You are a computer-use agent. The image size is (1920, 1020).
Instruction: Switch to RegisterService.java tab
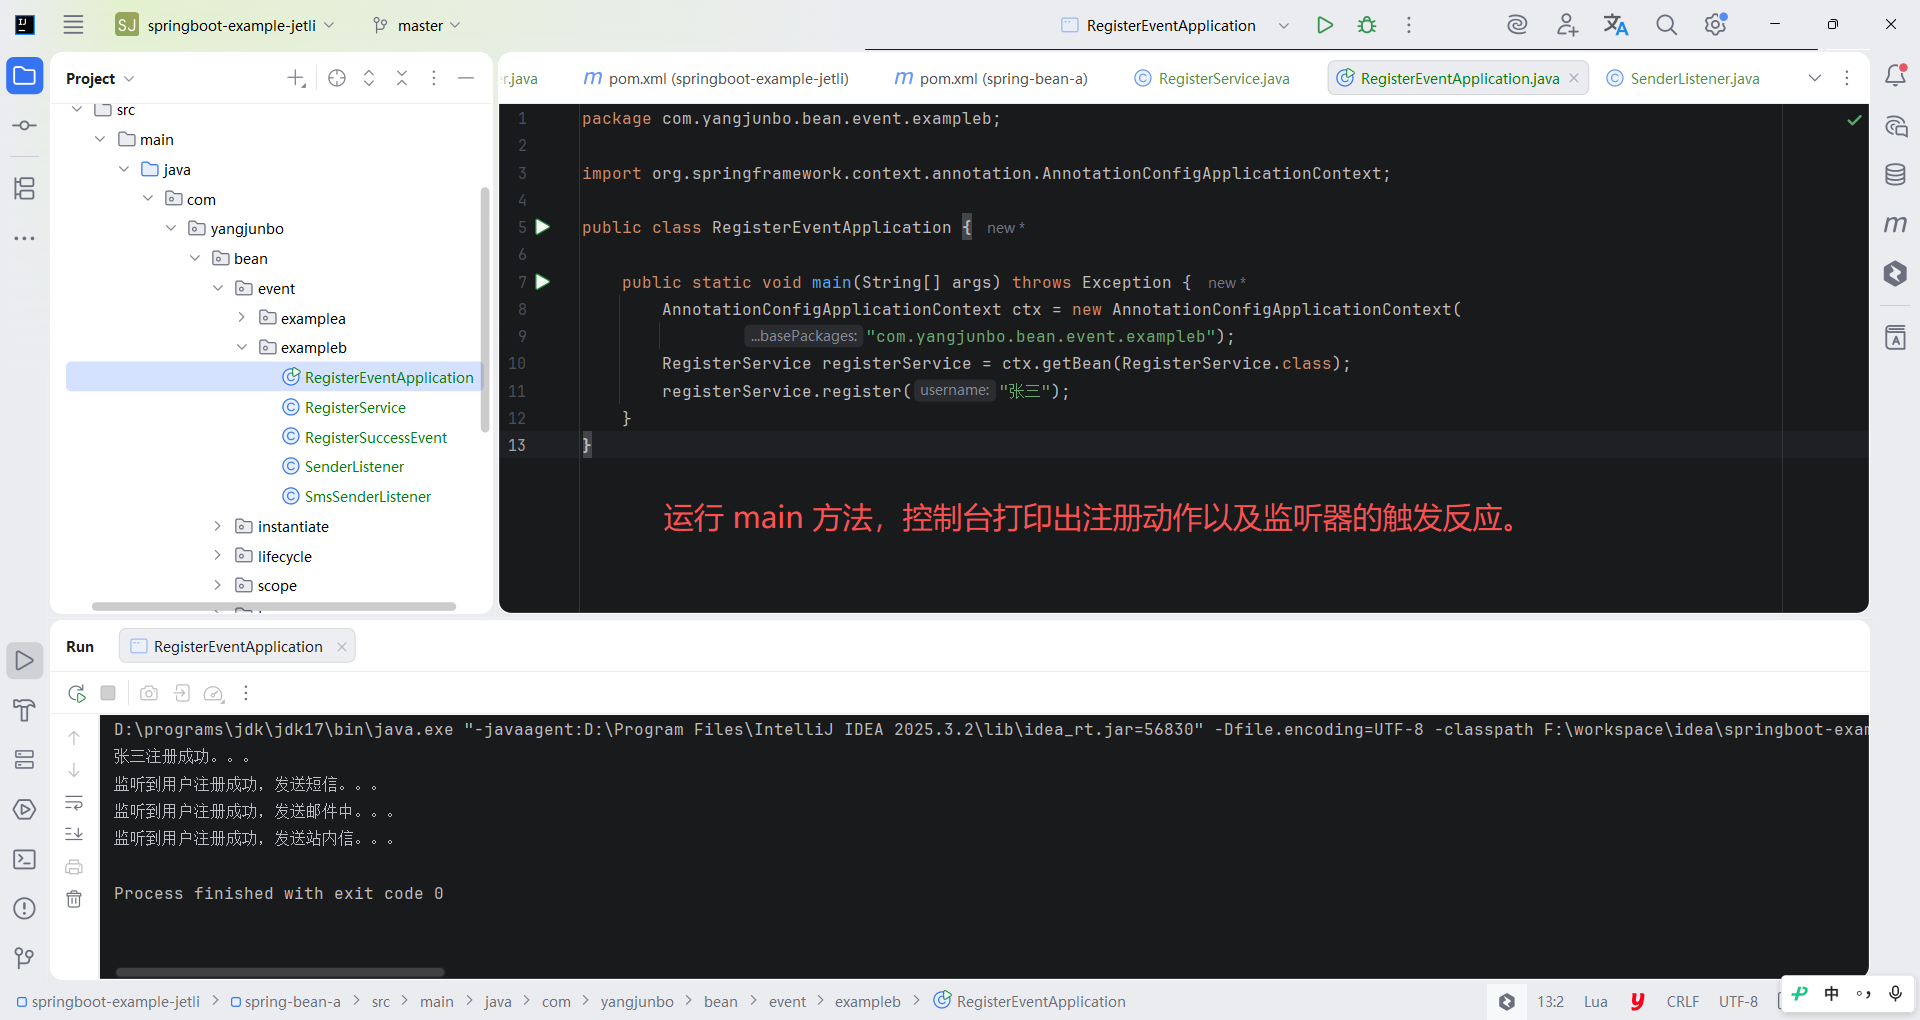[1212, 78]
